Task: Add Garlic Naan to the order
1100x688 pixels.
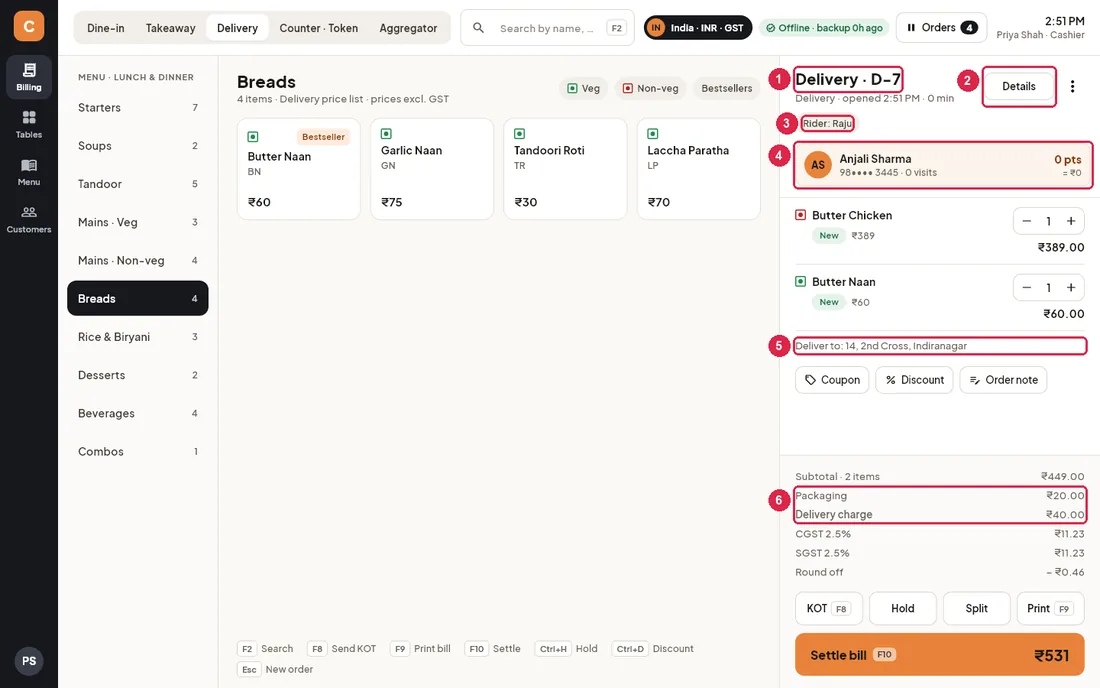Action: 432,169
